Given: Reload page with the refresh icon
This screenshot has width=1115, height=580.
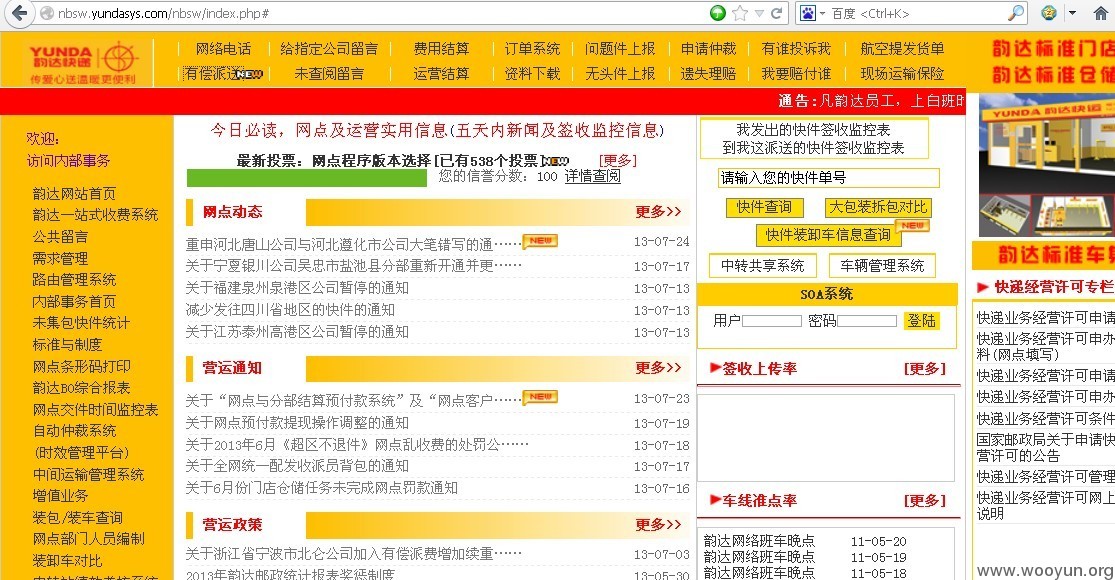Looking at the screenshot, I should pyautogui.click(x=776, y=13).
